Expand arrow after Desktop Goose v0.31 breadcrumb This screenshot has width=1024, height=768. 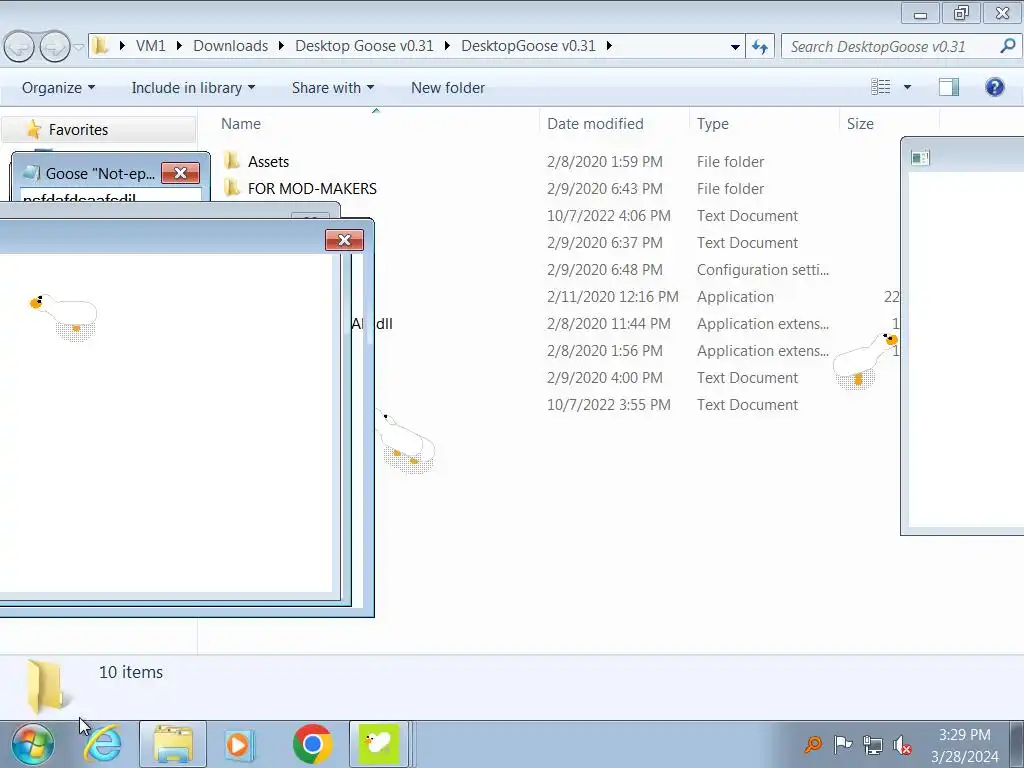pos(447,46)
